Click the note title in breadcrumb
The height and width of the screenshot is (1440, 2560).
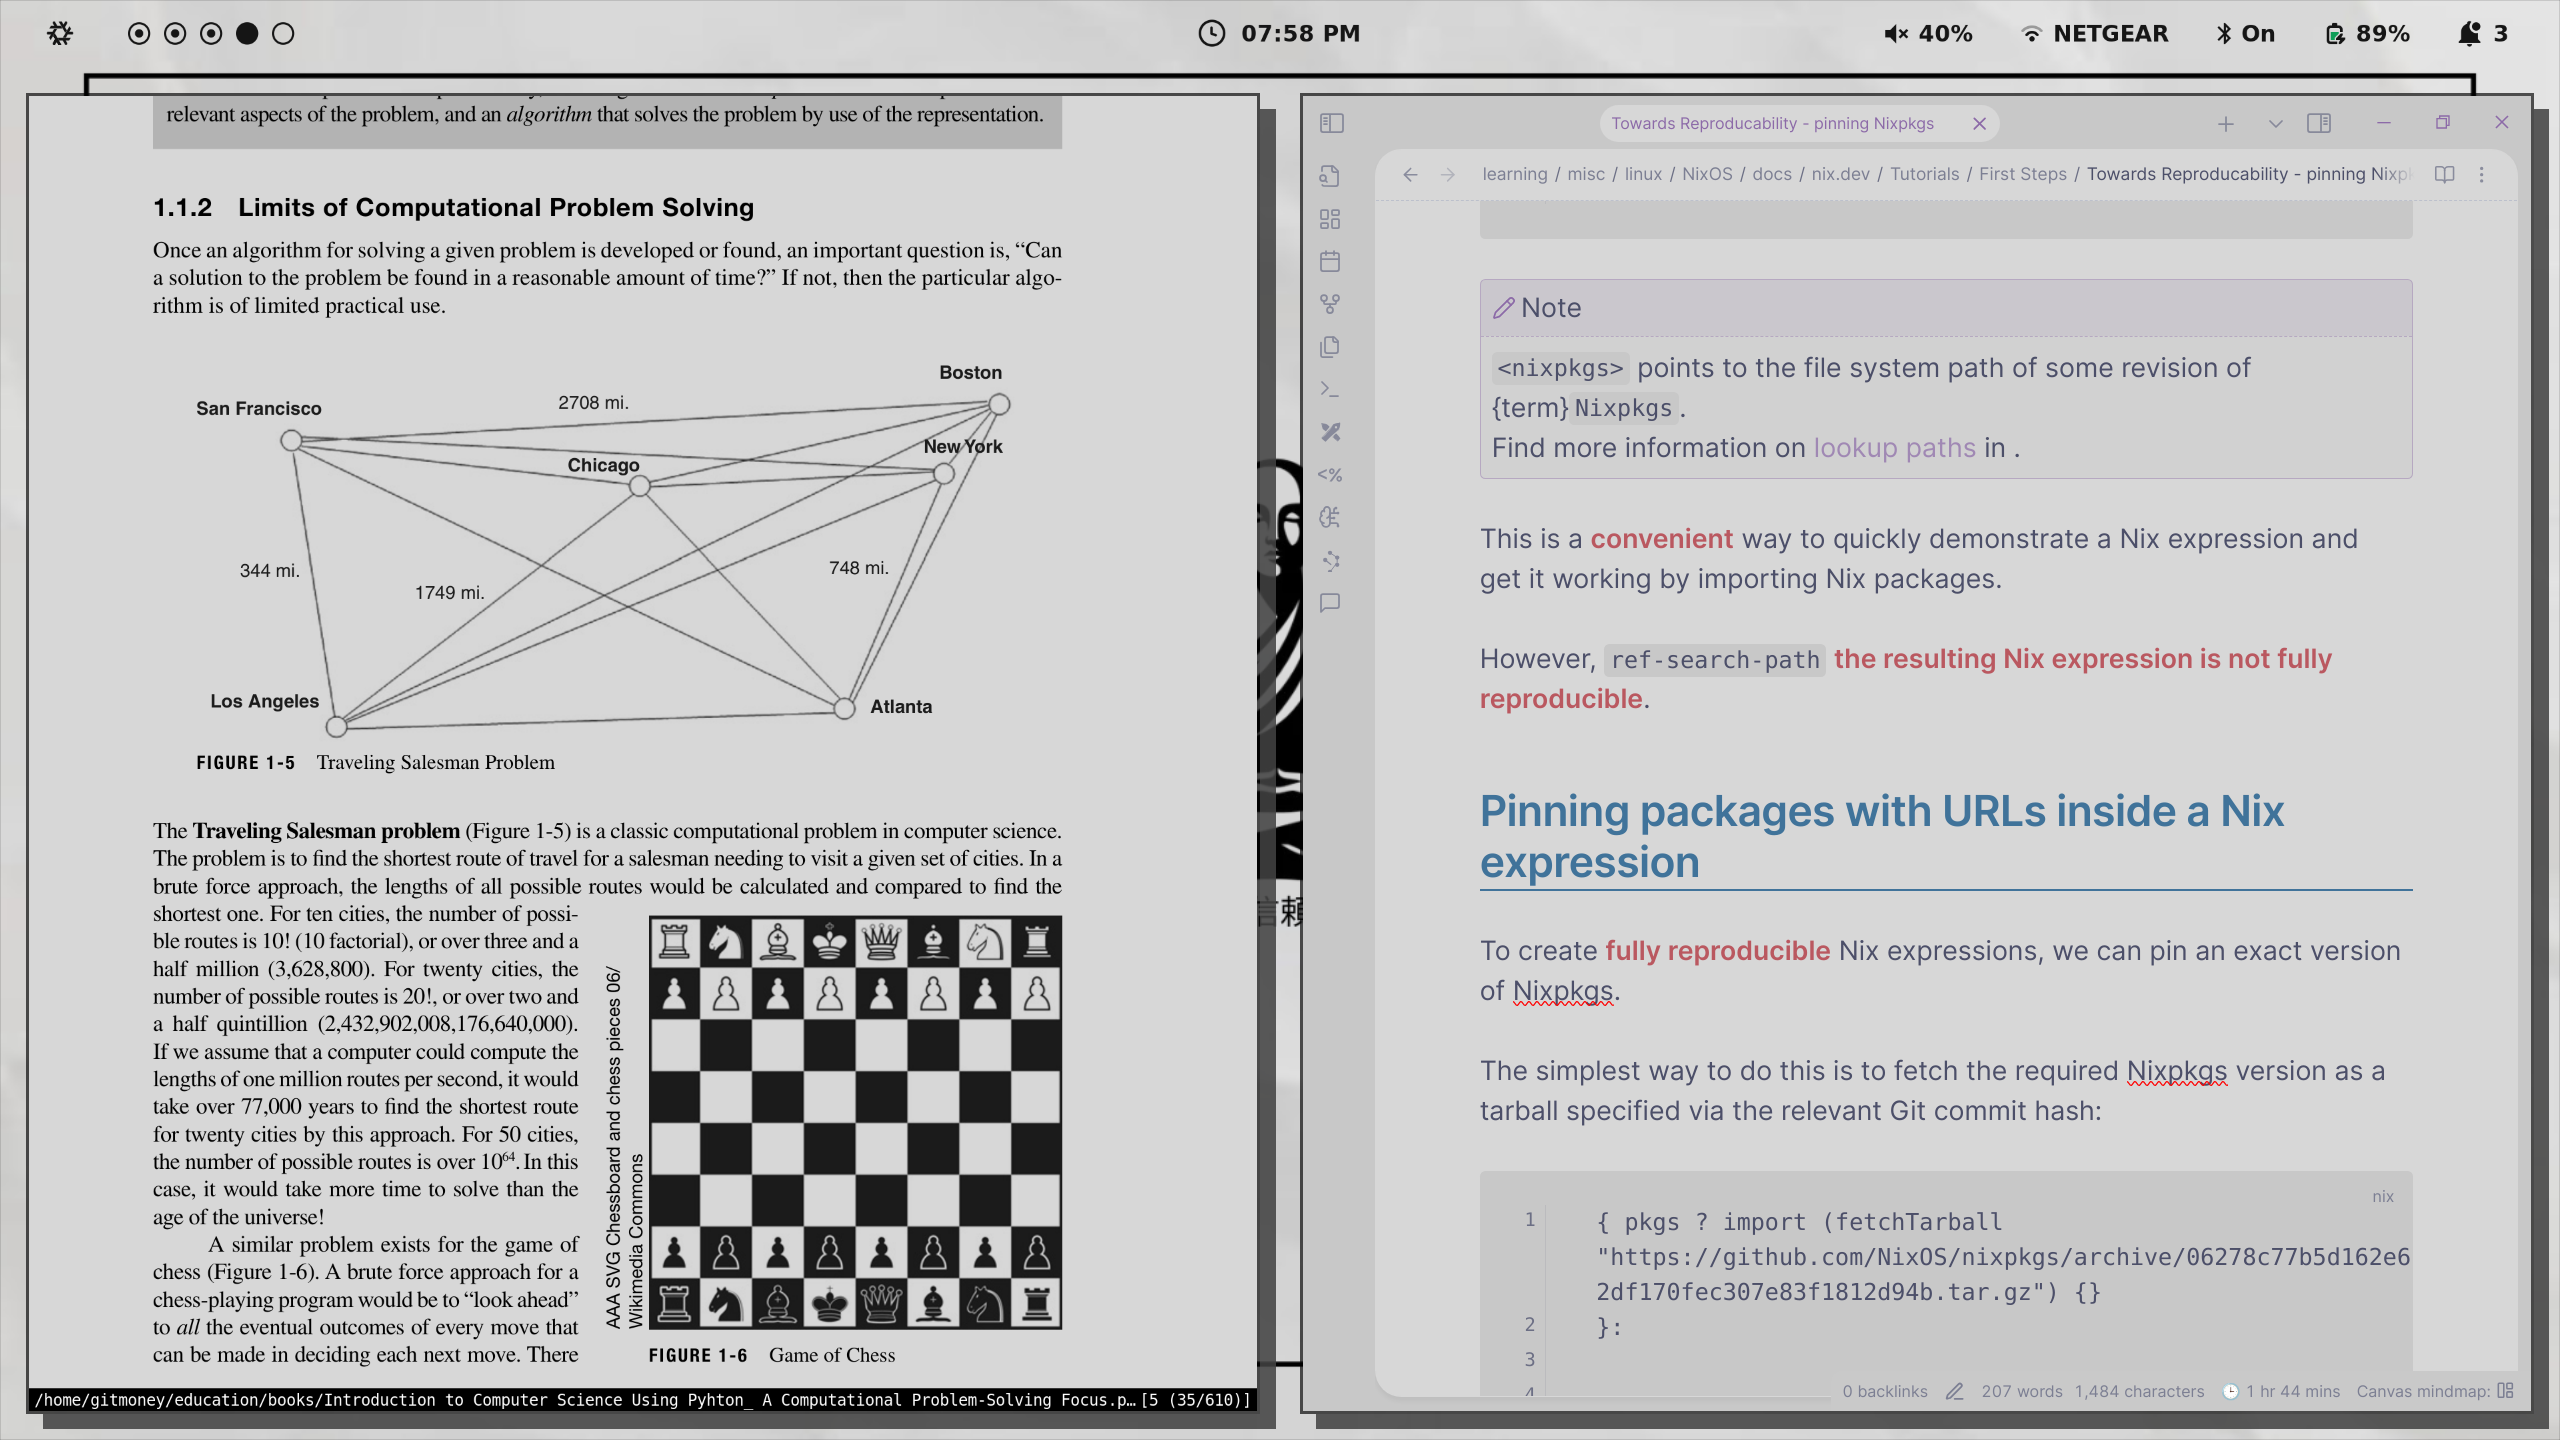[2250, 174]
